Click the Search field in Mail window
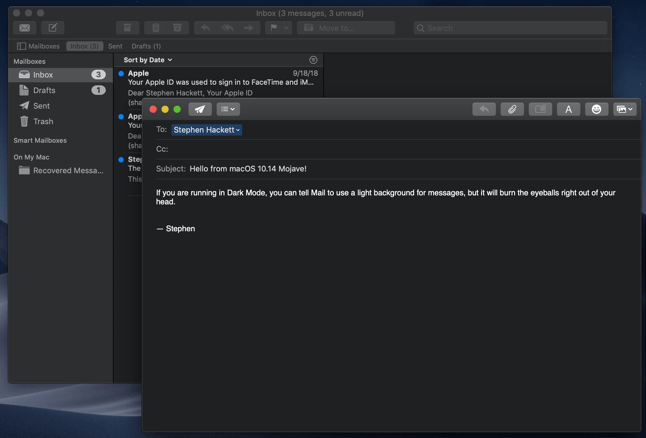This screenshot has height=438, width=646. 510,28
